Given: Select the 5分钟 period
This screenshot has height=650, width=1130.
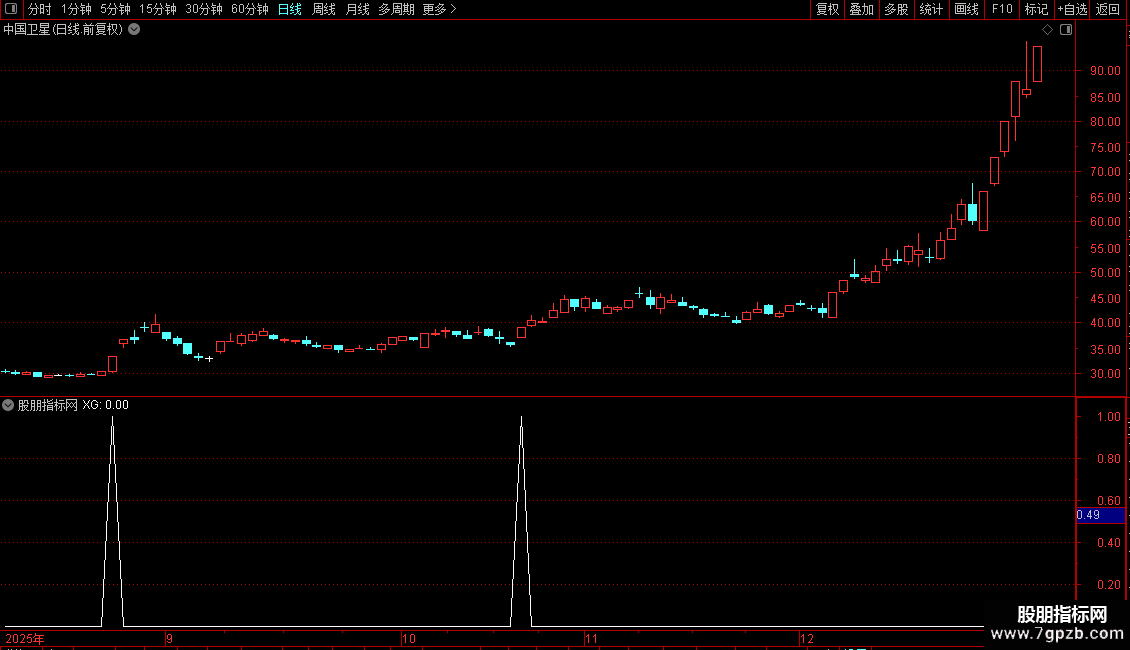Looking at the screenshot, I should point(115,9).
